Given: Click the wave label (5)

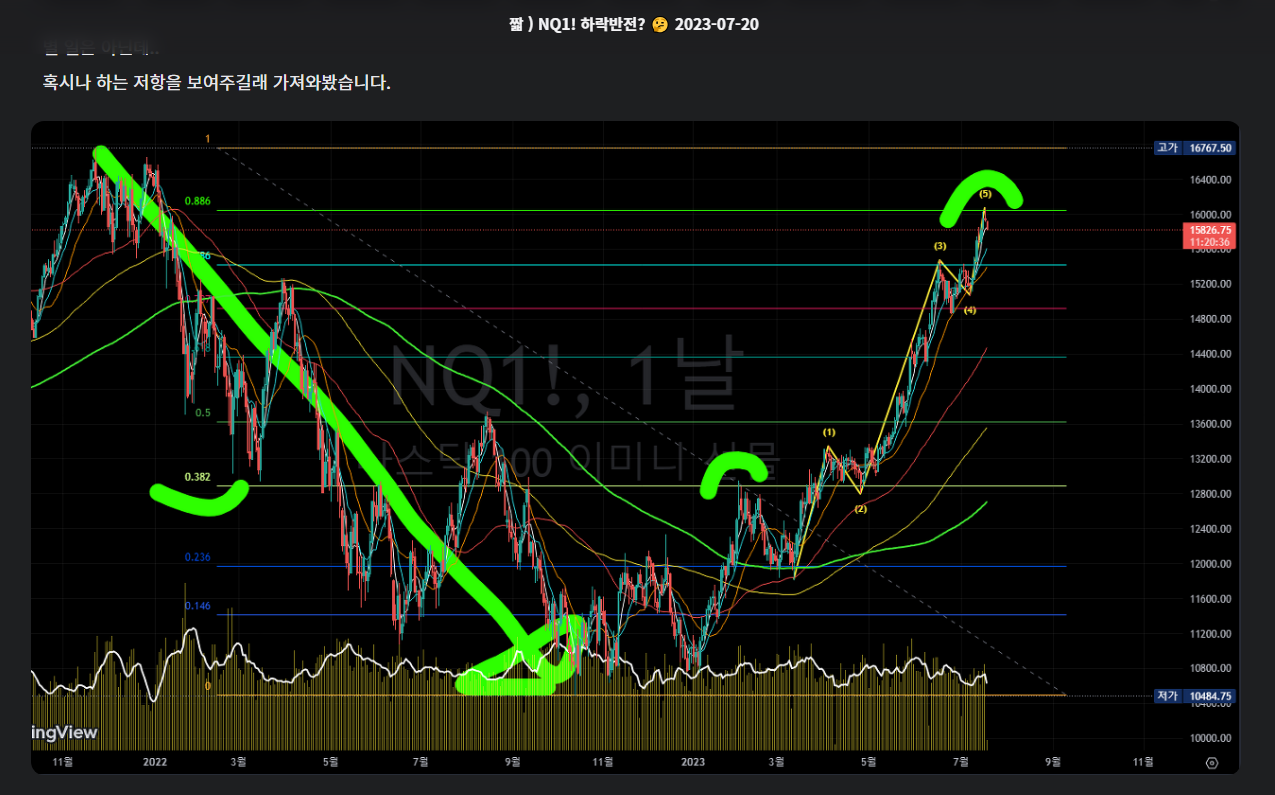Looking at the screenshot, I should 985,193.
